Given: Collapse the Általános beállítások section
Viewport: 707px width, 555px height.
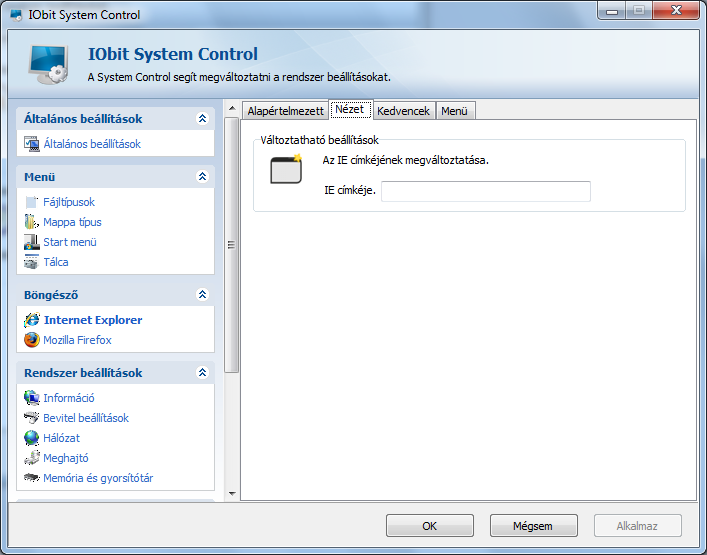Looking at the screenshot, I should (202, 119).
